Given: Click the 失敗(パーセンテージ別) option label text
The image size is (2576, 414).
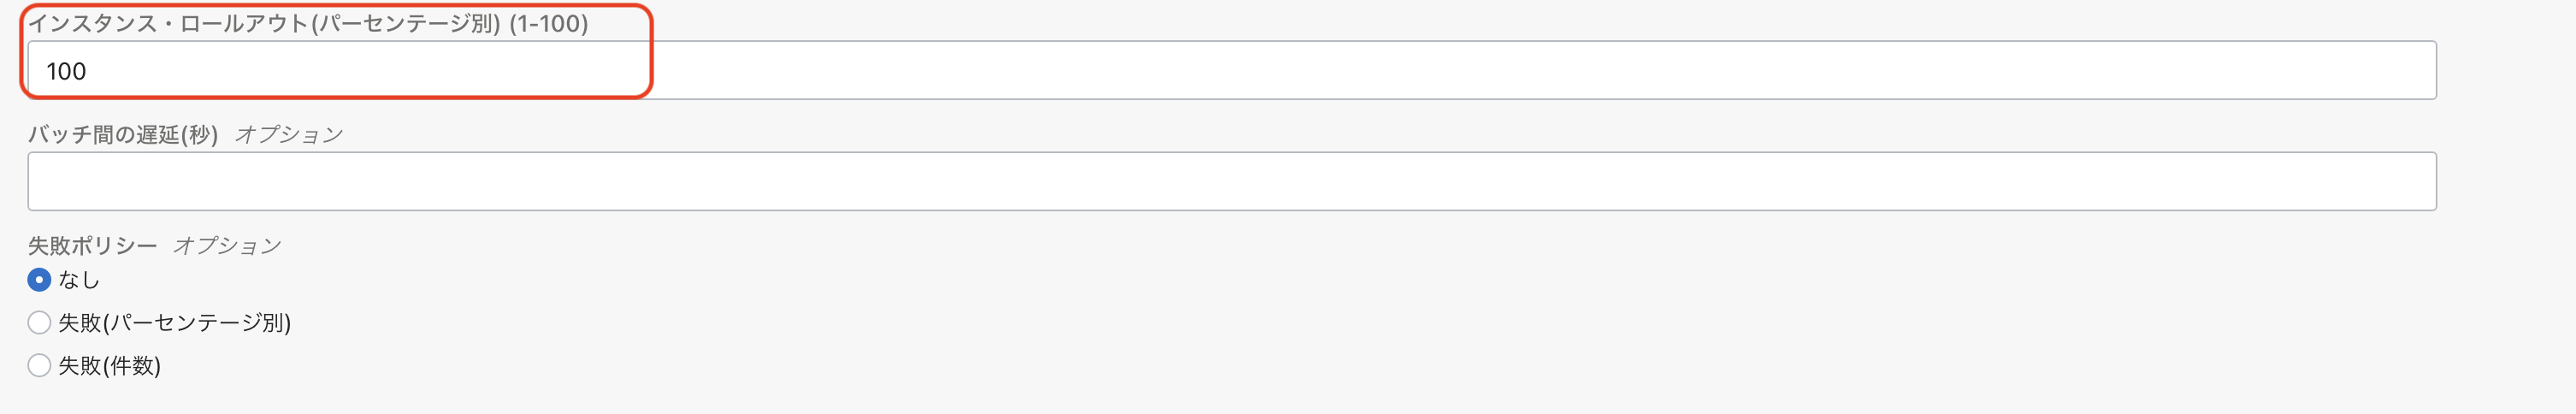Looking at the screenshot, I should point(175,322).
